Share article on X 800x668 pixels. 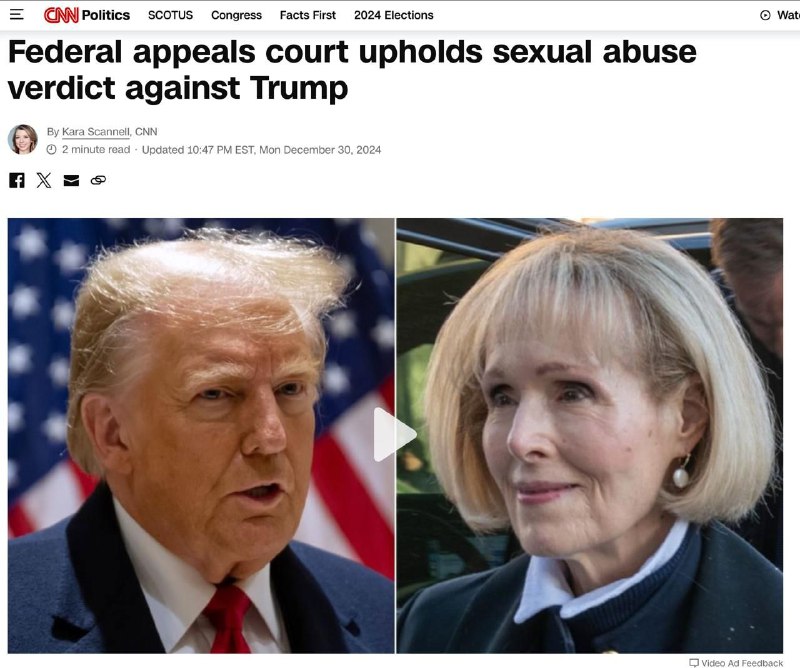point(44,180)
